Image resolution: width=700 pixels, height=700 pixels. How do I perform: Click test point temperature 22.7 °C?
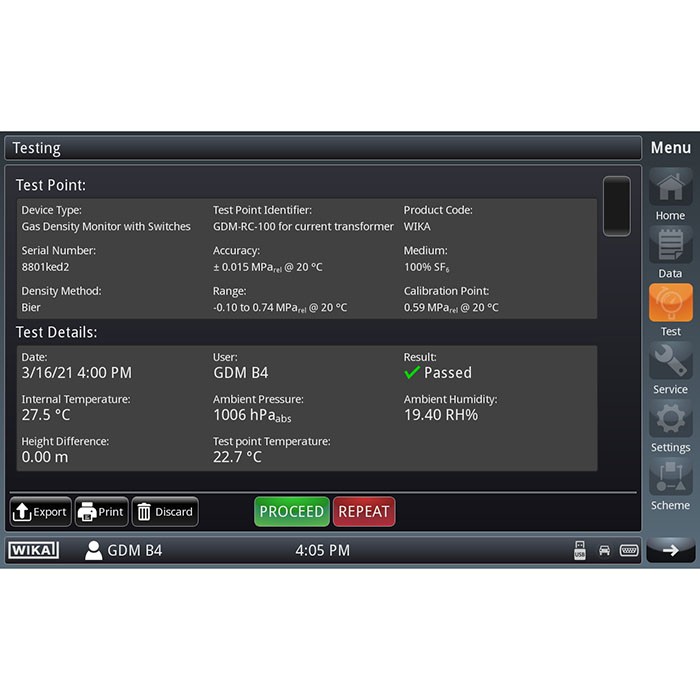(237, 457)
